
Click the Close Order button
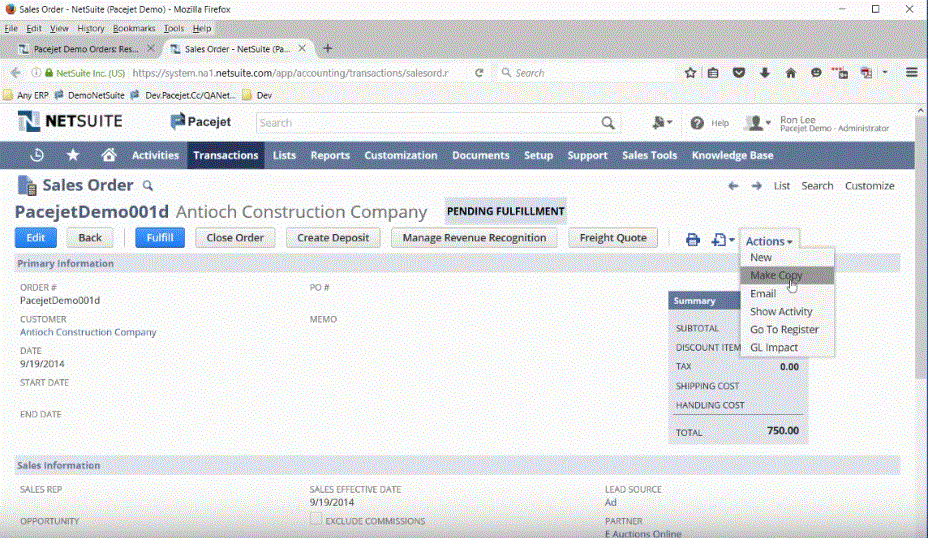click(x=235, y=237)
